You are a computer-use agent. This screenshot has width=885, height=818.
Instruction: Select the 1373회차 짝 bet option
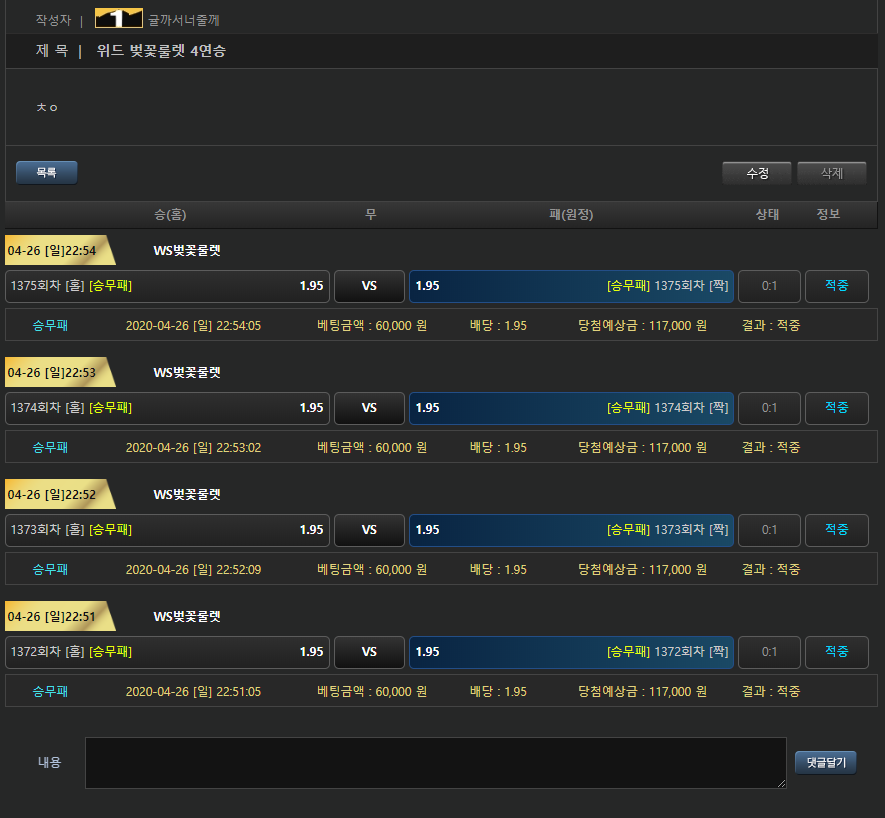(571, 530)
